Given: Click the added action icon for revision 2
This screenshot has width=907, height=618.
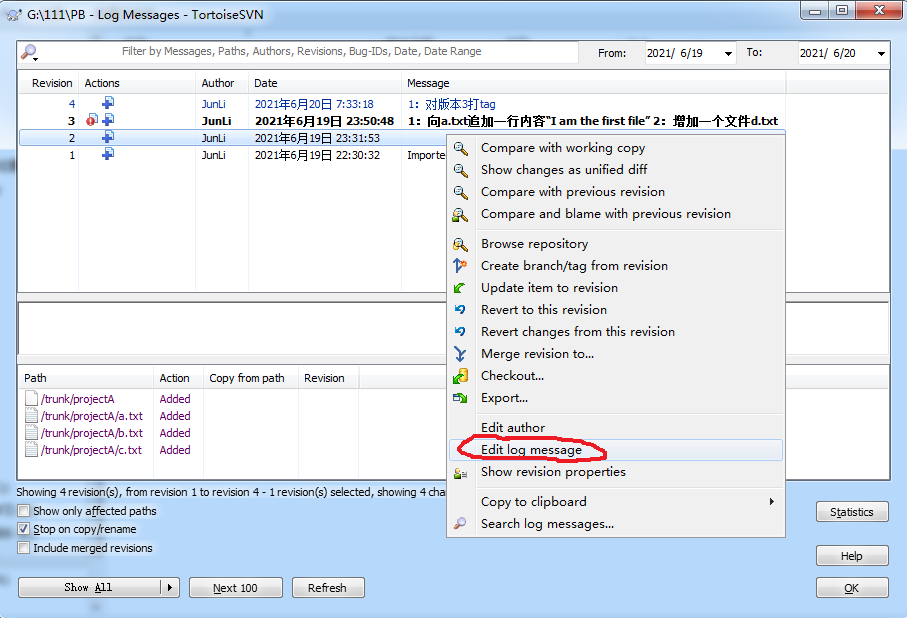Looking at the screenshot, I should [x=108, y=137].
